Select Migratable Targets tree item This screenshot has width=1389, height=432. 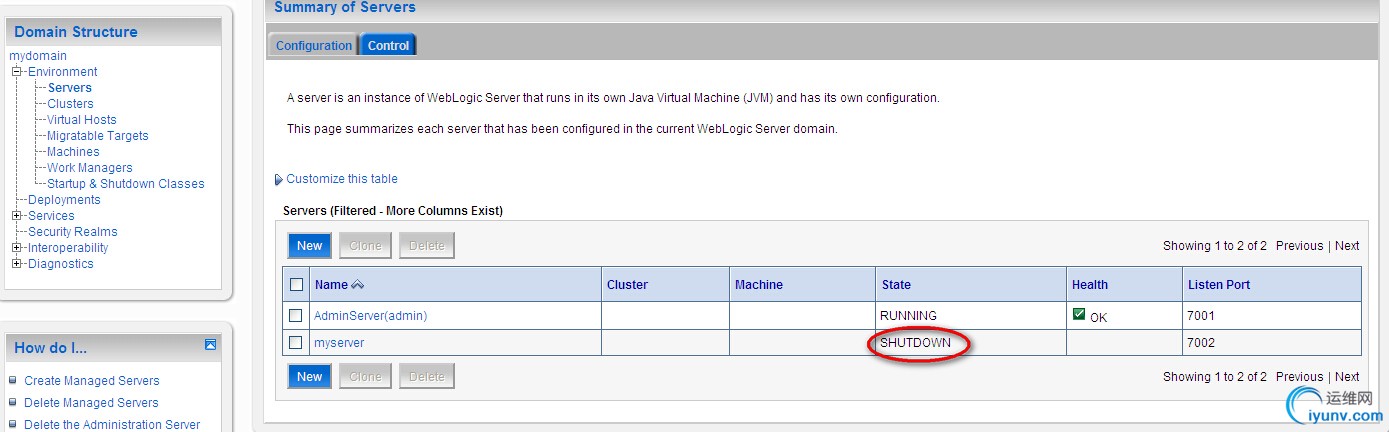coord(98,136)
